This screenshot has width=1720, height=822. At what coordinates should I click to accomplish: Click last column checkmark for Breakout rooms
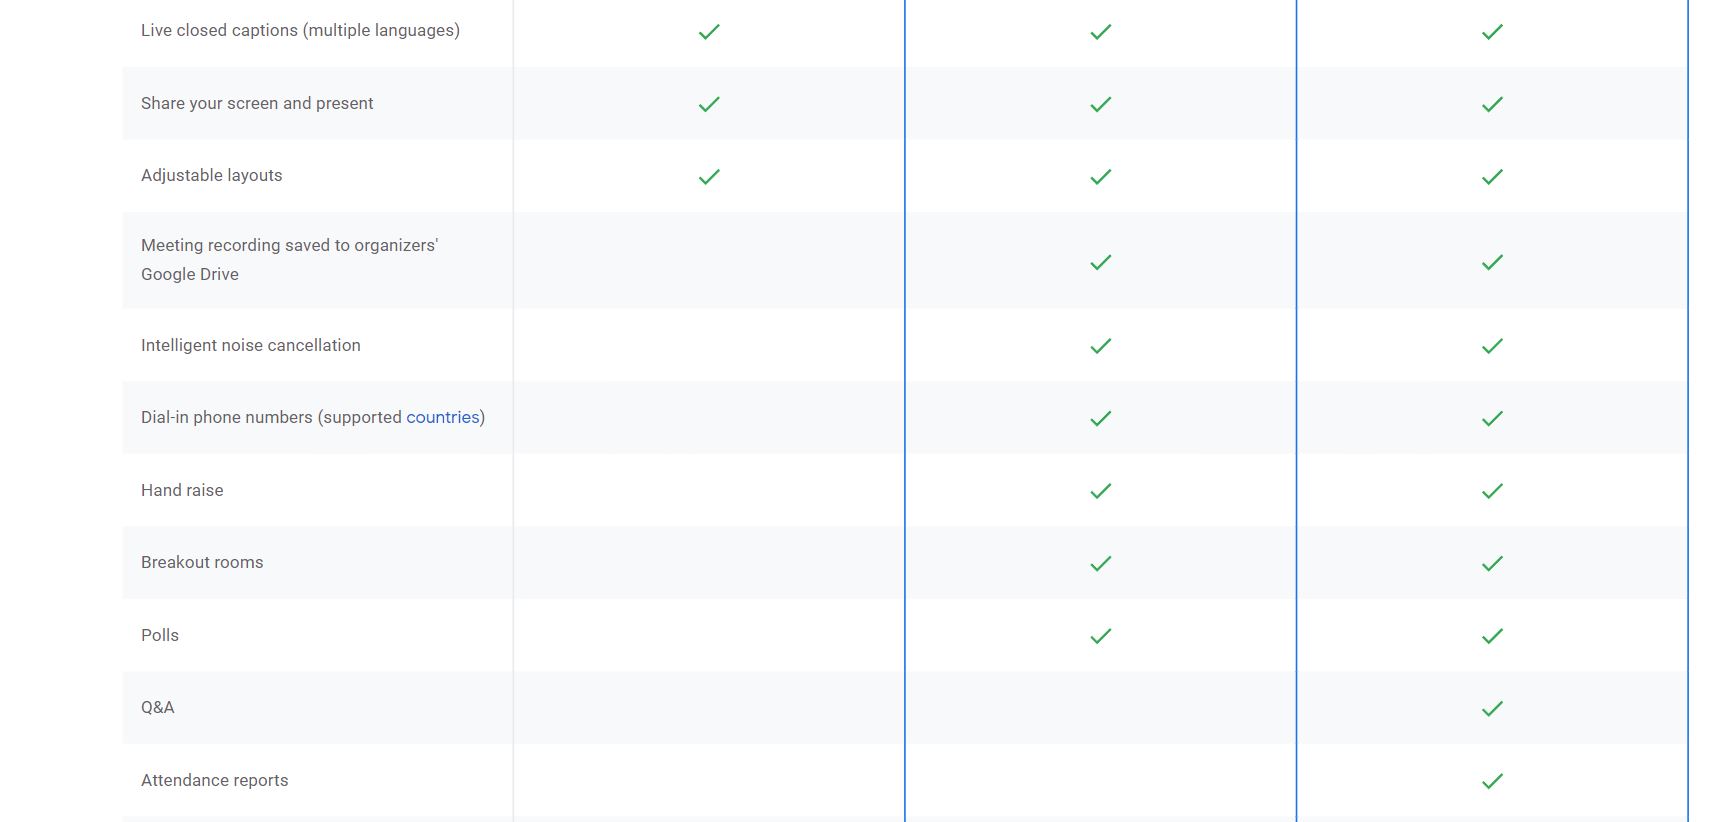pyautogui.click(x=1492, y=564)
